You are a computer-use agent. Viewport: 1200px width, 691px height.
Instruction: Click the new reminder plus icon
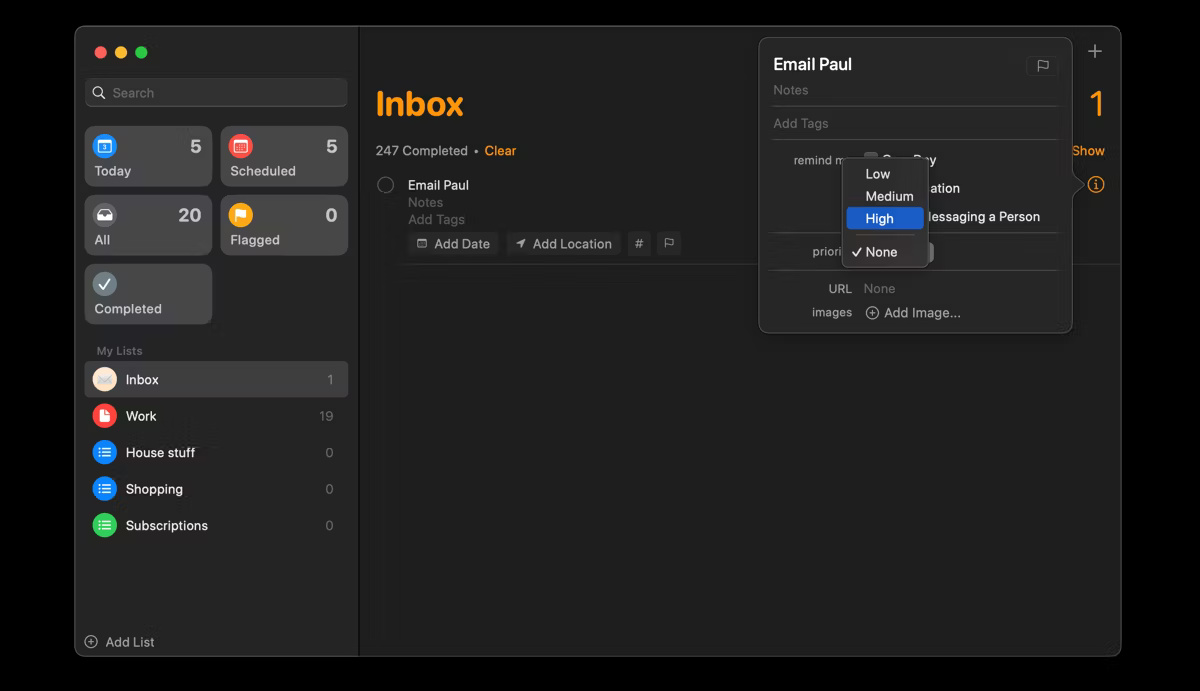coord(1094,51)
